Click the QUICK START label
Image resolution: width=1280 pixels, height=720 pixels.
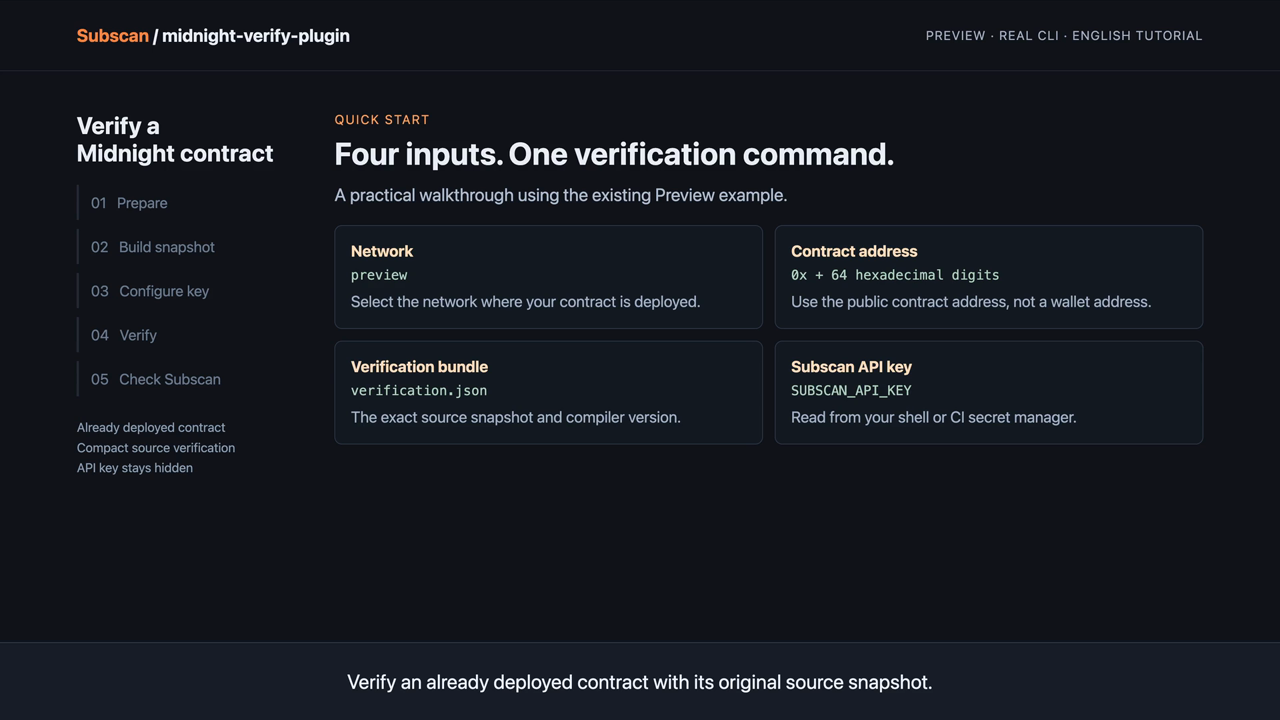click(x=382, y=120)
